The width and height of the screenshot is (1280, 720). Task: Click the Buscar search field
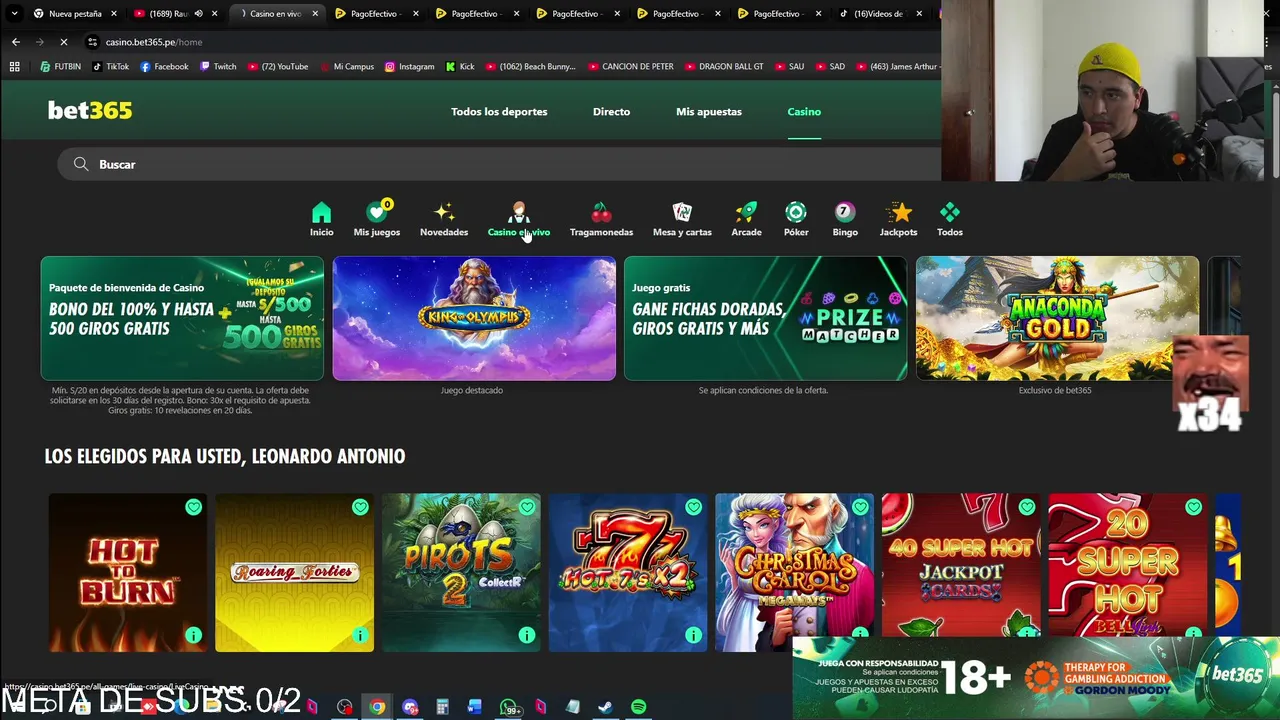pyautogui.click(x=500, y=164)
